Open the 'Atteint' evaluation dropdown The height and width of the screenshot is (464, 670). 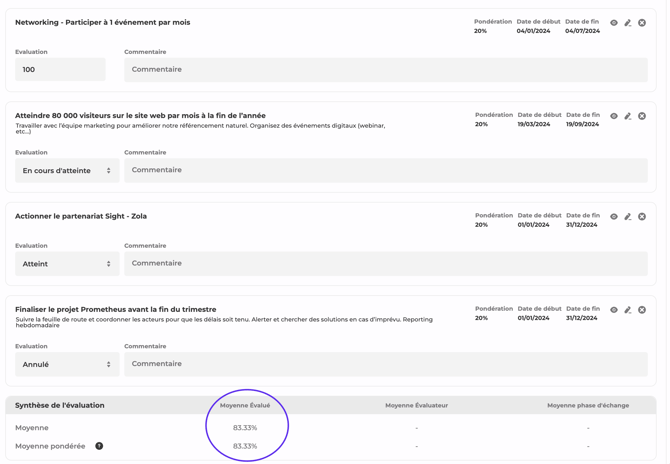(67, 264)
